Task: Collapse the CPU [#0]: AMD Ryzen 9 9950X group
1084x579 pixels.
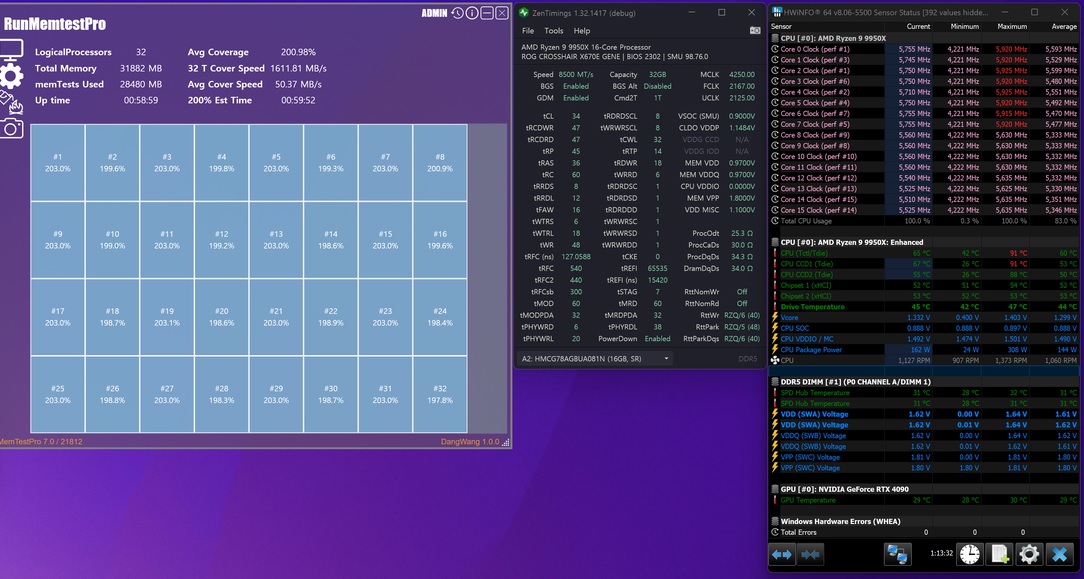Action: point(775,39)
